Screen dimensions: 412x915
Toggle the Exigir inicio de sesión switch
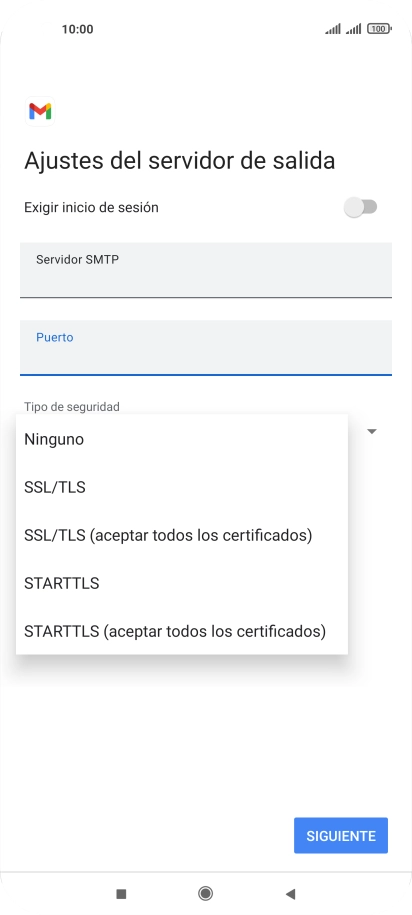(x=361, y=207)
